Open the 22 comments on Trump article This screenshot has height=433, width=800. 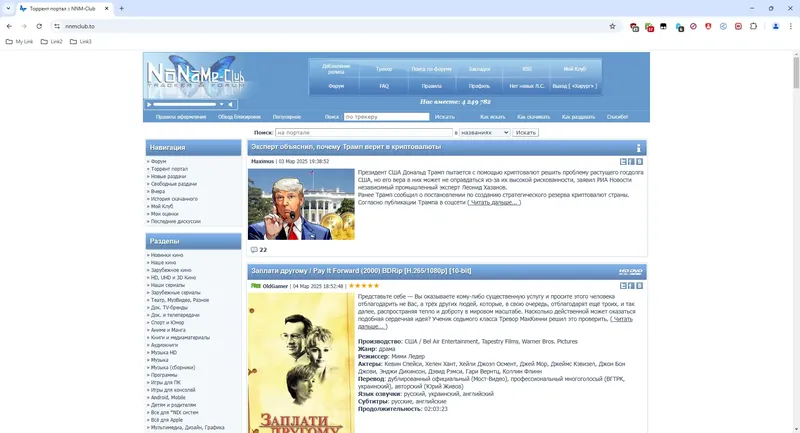tap(259, 250)
